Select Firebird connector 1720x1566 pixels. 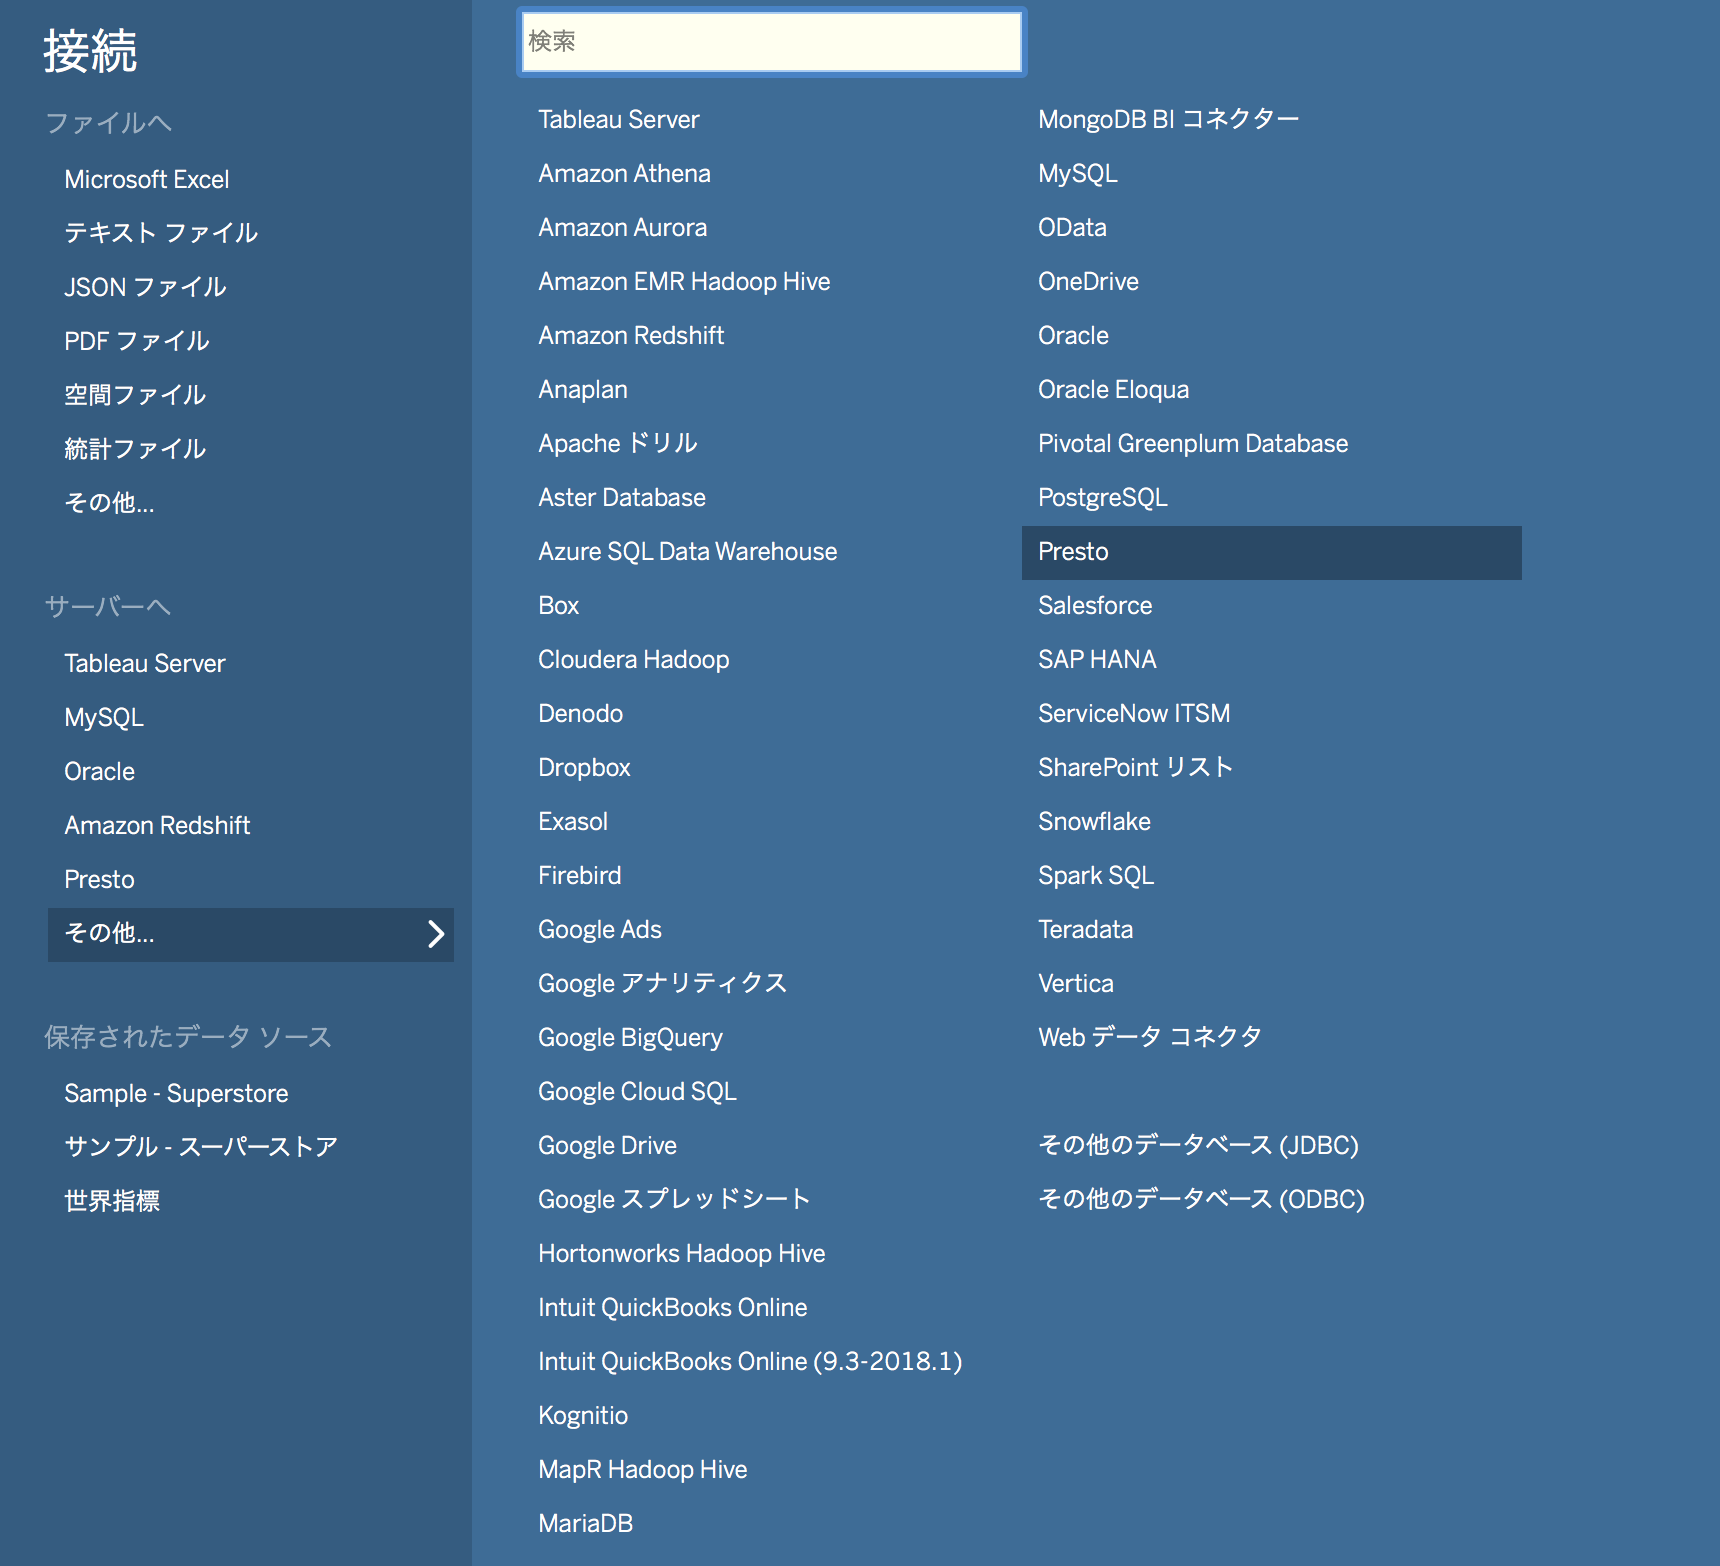[x=579, y=876]
